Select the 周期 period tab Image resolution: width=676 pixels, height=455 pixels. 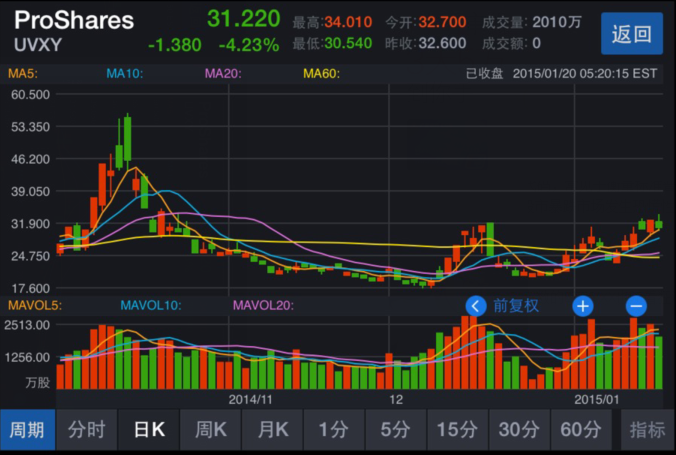click(28, 430)
